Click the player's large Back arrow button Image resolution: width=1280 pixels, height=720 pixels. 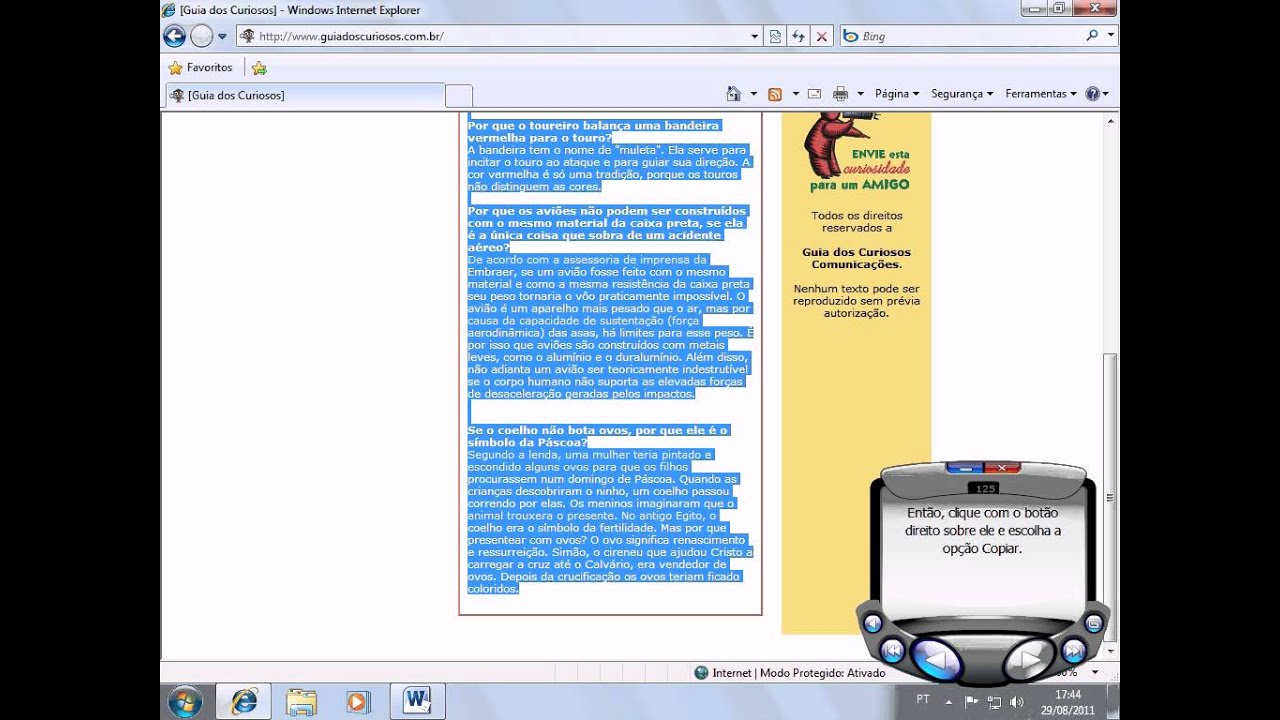pos(937,660)
